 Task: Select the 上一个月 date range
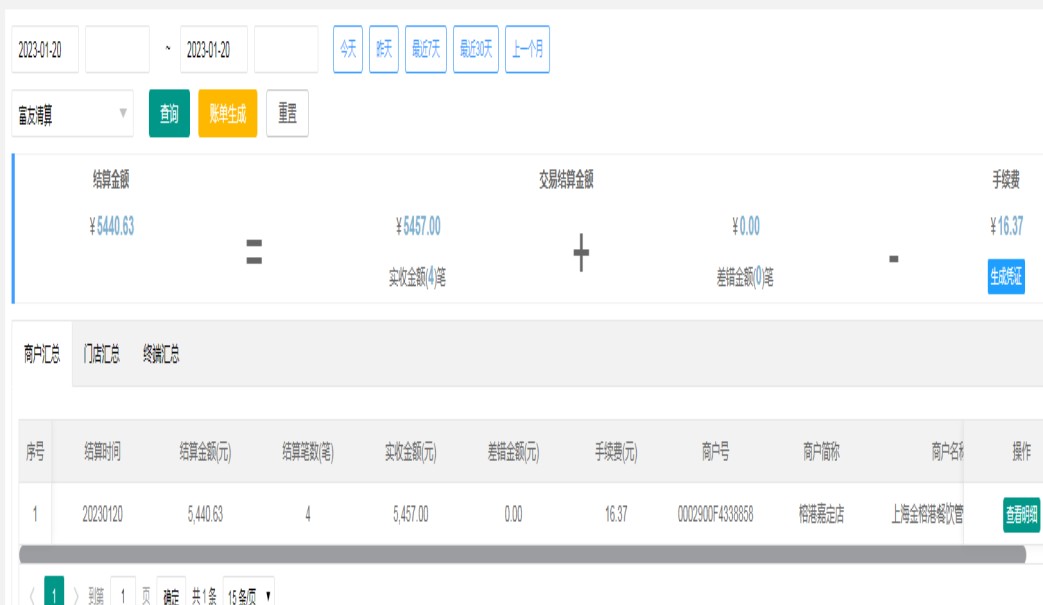(527, 50)
